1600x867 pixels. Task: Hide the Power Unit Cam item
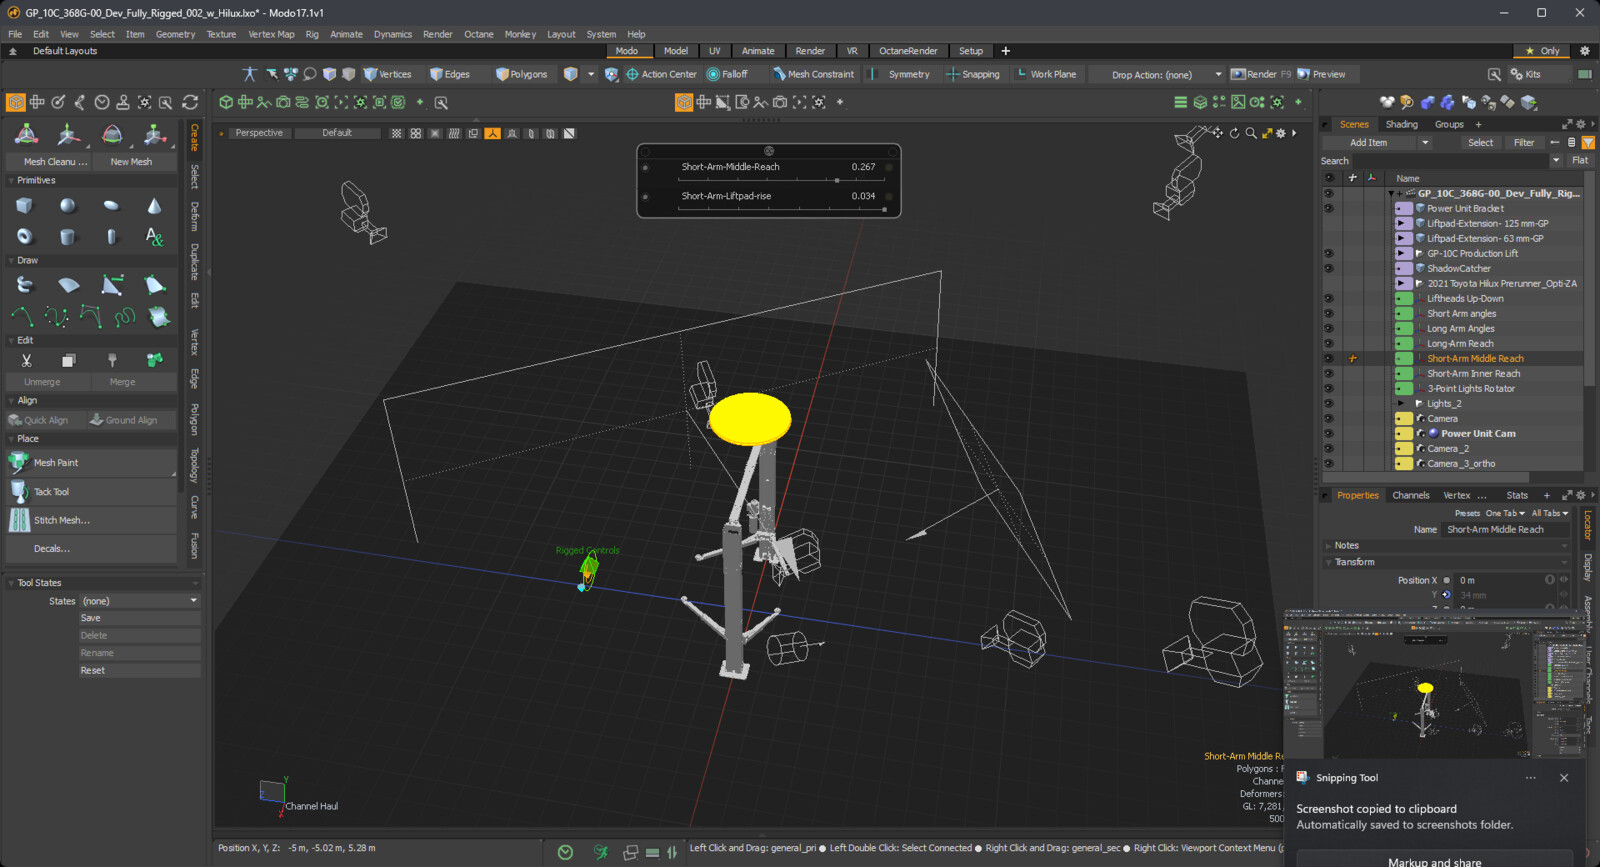[1329, 434]
